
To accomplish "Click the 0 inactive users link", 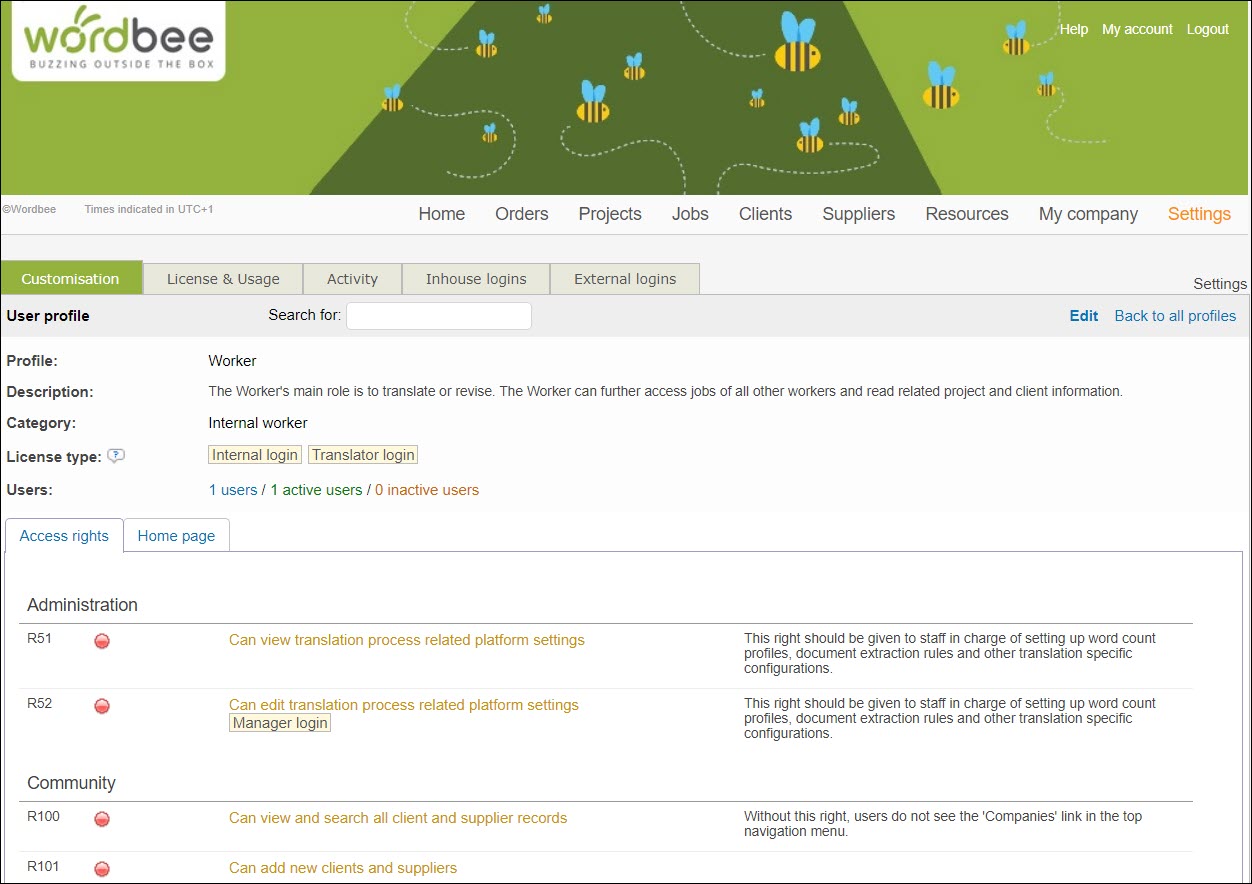I will (x=427, y=490).
